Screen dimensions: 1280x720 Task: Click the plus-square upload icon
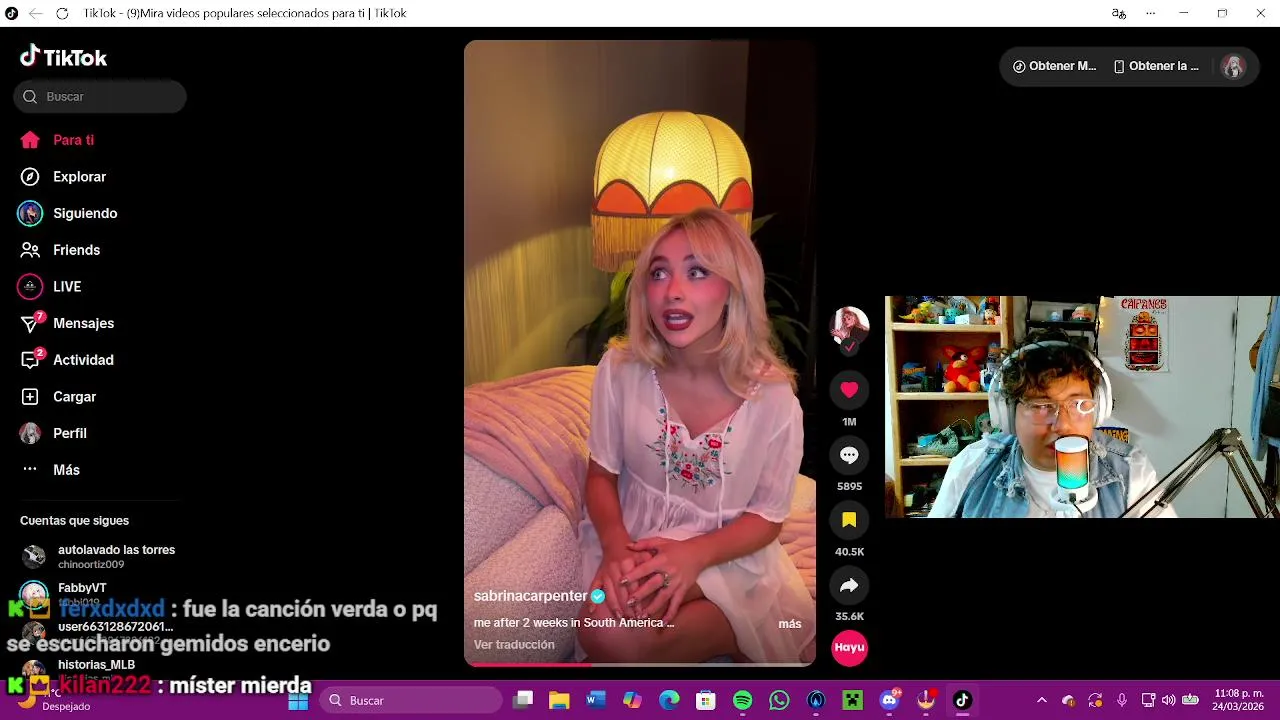30,397
